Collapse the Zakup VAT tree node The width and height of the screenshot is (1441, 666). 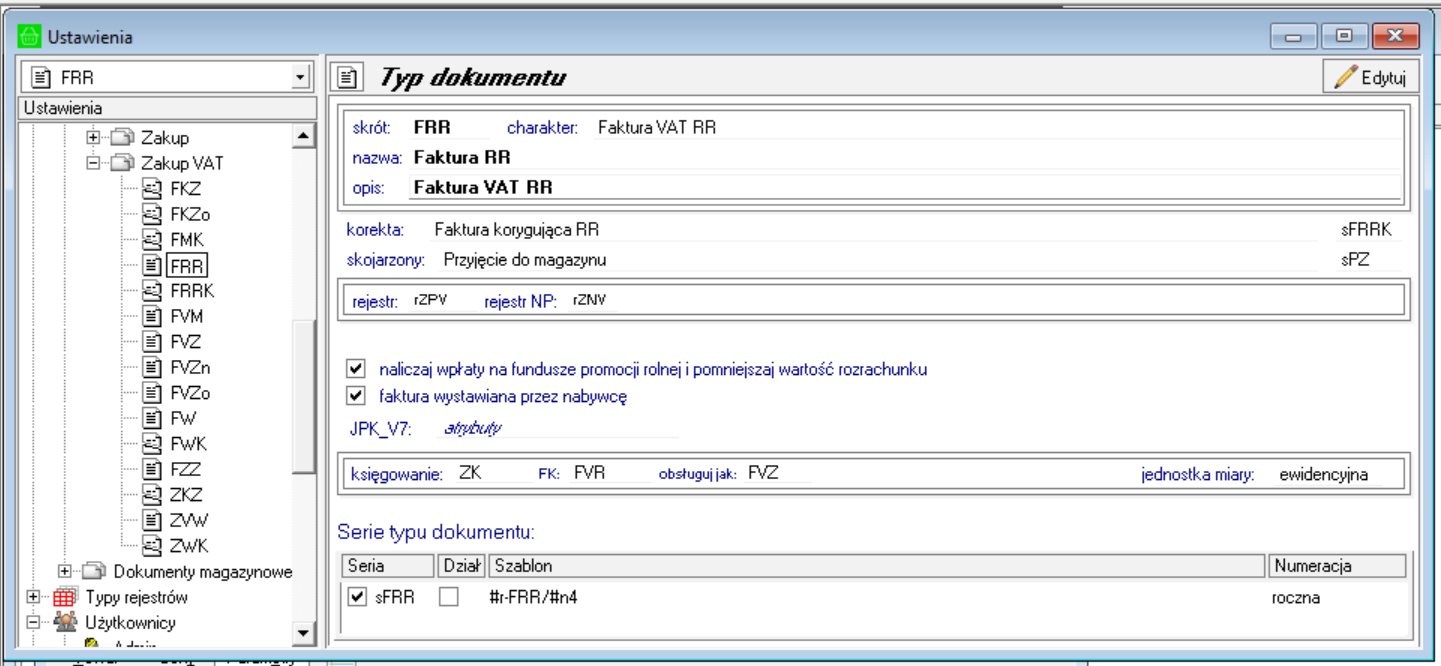click(94, 163)
